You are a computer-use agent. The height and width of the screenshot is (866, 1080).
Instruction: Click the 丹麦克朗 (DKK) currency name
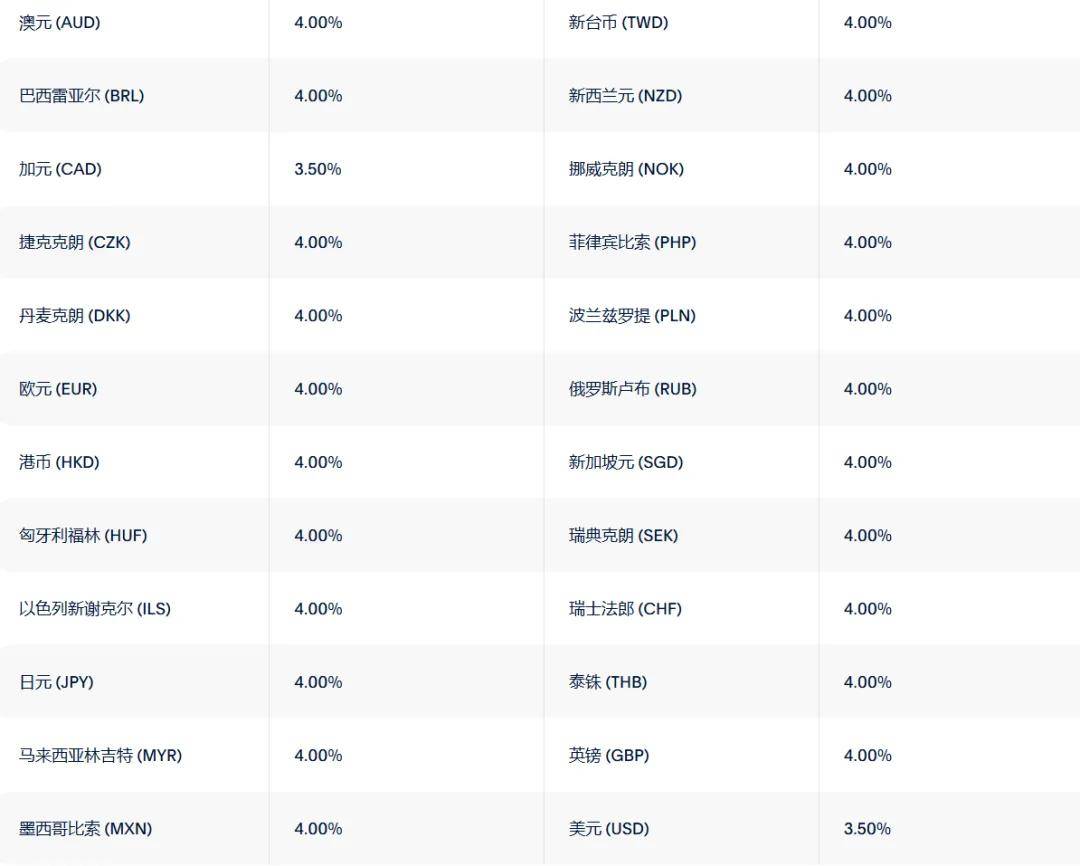click(x=75, y=316)
